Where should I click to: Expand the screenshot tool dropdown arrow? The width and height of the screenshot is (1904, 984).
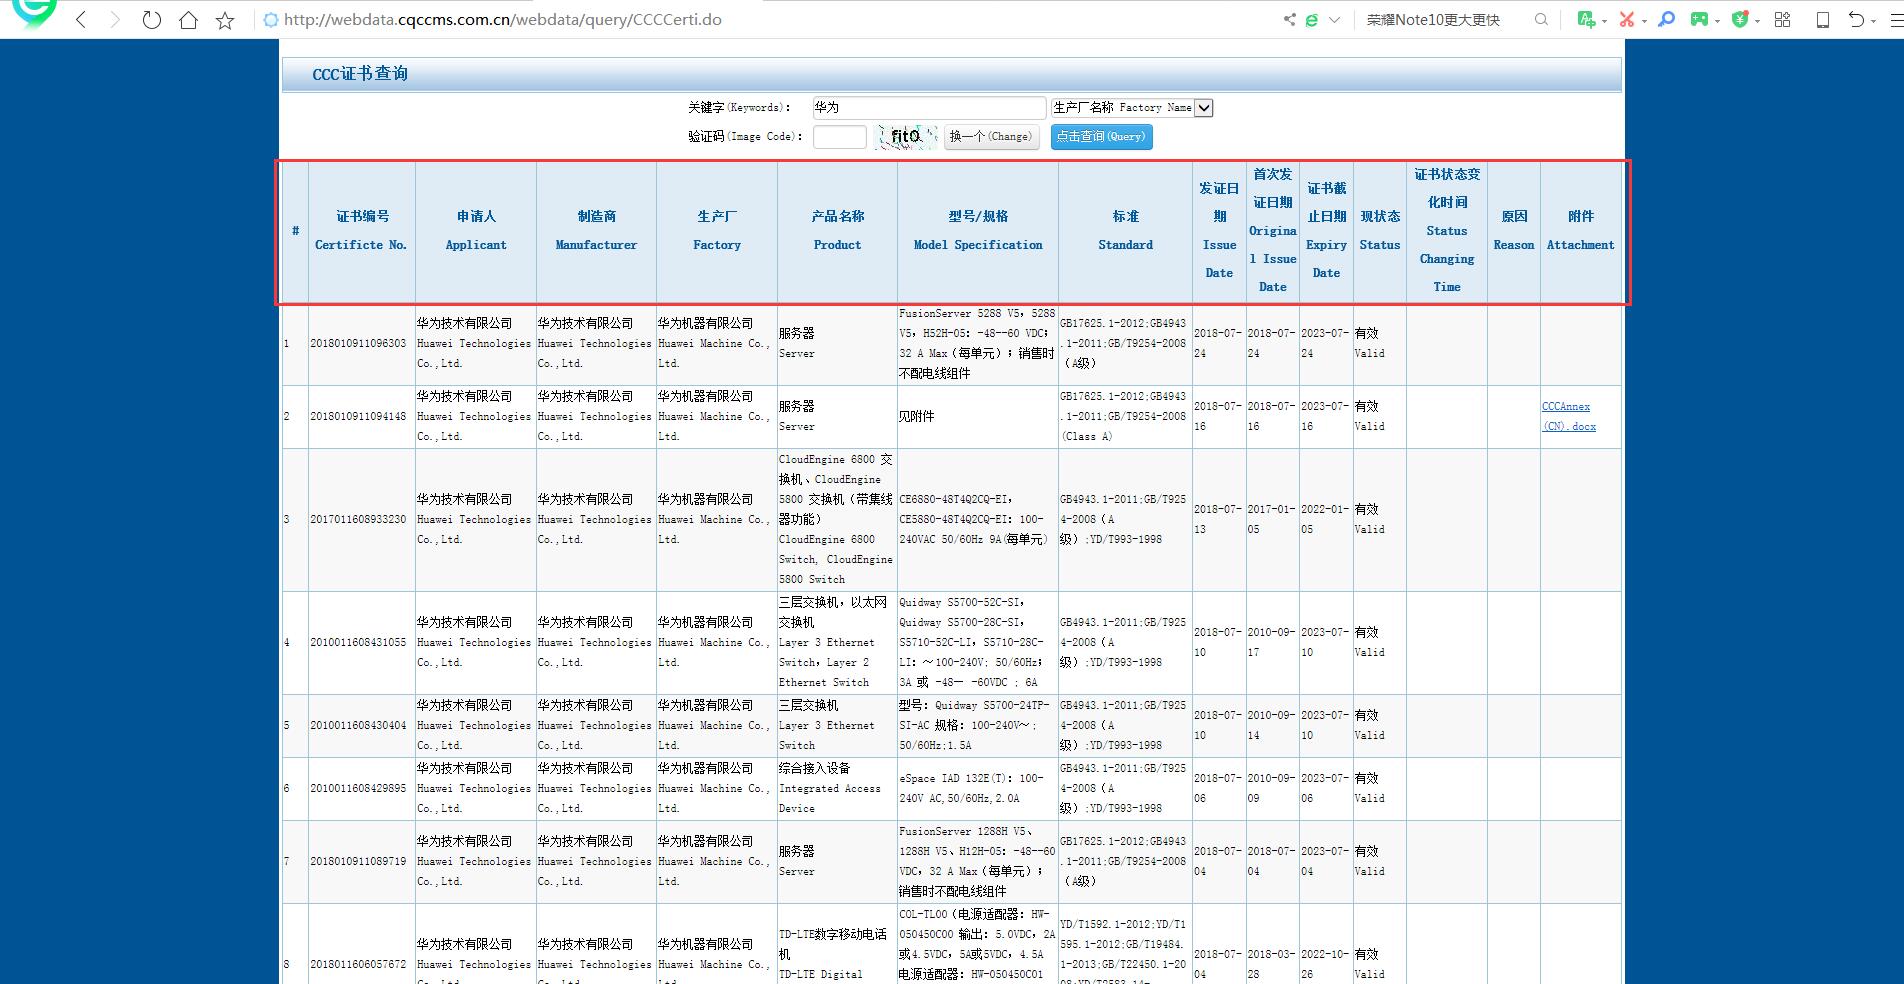[1643, 21]
